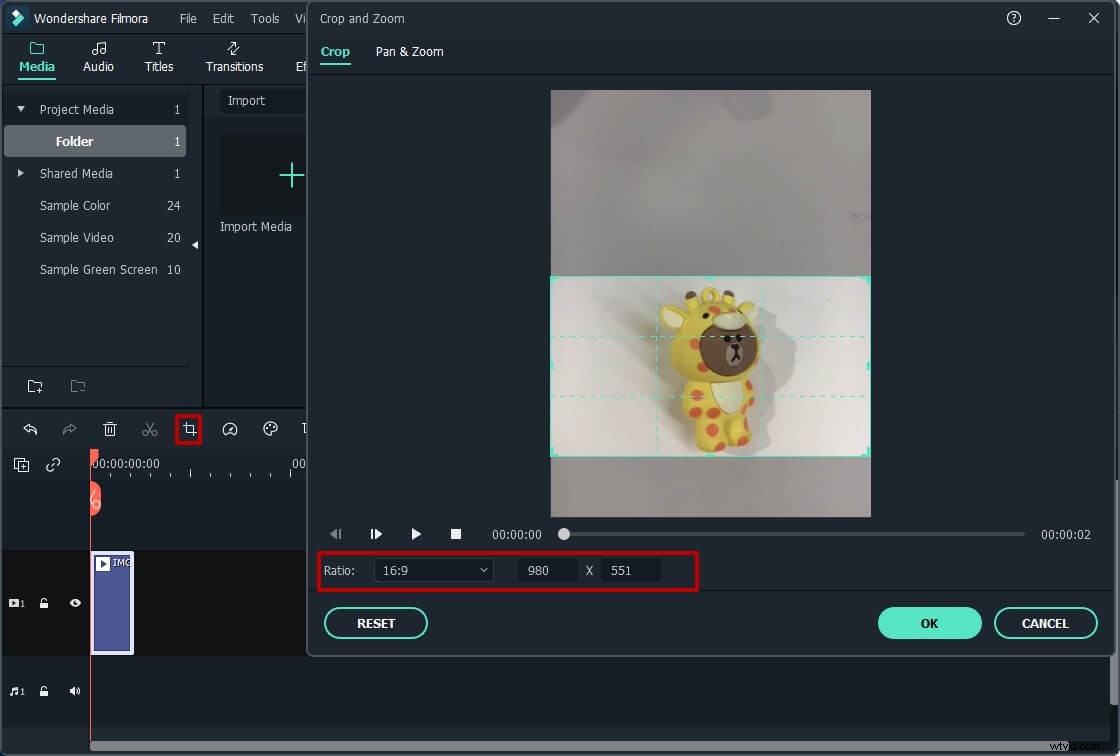This screenshot has height=756, width=1120.
Task: Click the playback progress slider
Action: 563,534
